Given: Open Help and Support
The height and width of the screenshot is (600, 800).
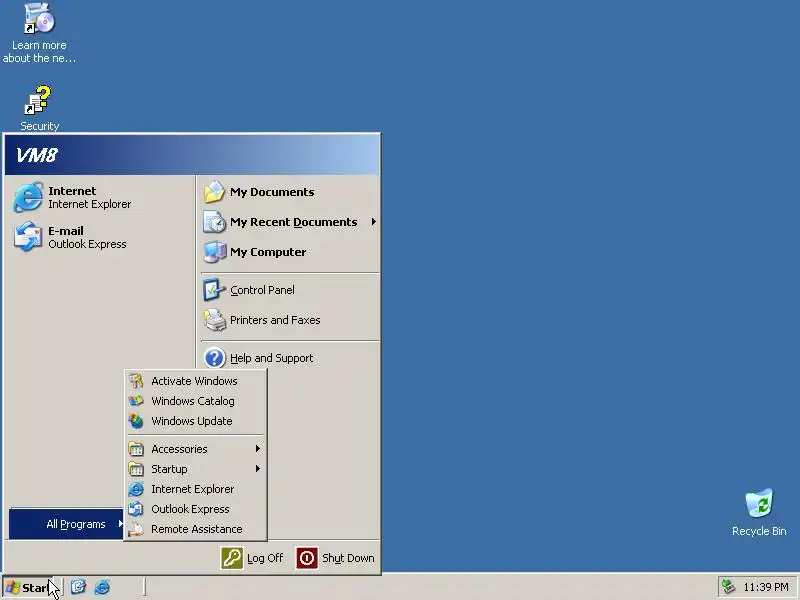Looking at the screenshot, I should click(x=289, y=358).
